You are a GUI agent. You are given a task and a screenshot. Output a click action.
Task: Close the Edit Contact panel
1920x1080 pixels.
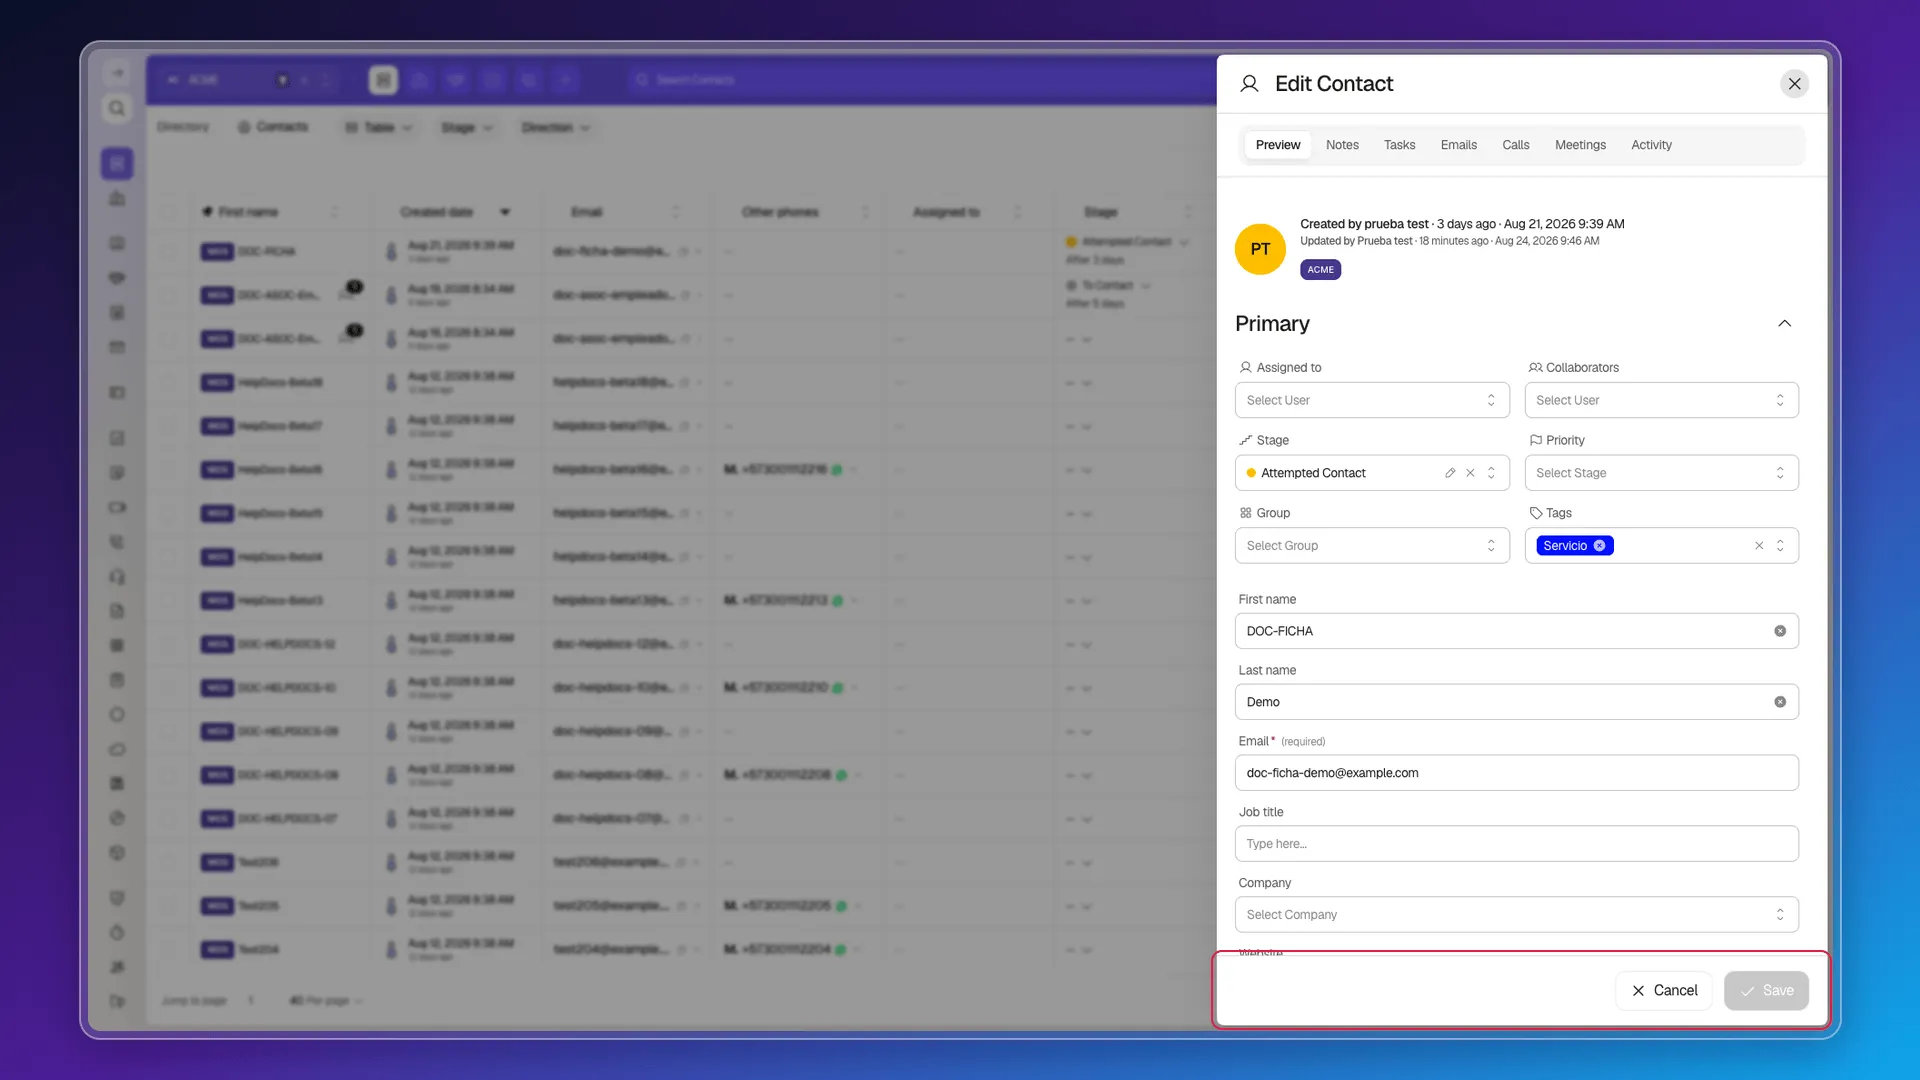[x=1794, y=84]
